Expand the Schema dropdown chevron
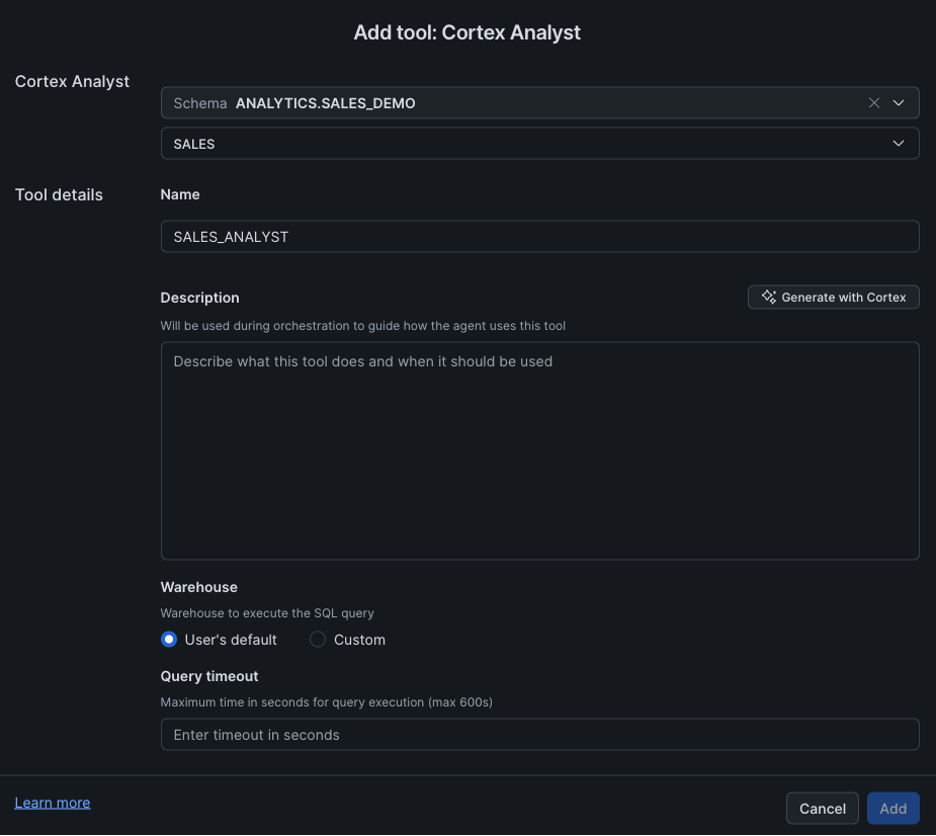936x836 pixels. (898, 103)
